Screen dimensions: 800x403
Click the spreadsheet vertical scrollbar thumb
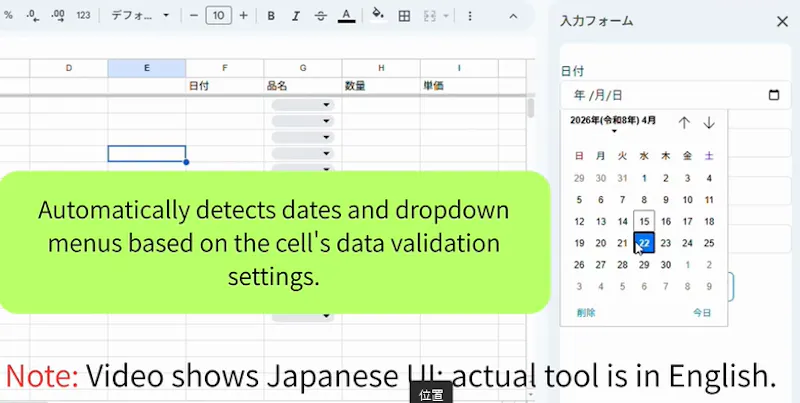[531, 108]
